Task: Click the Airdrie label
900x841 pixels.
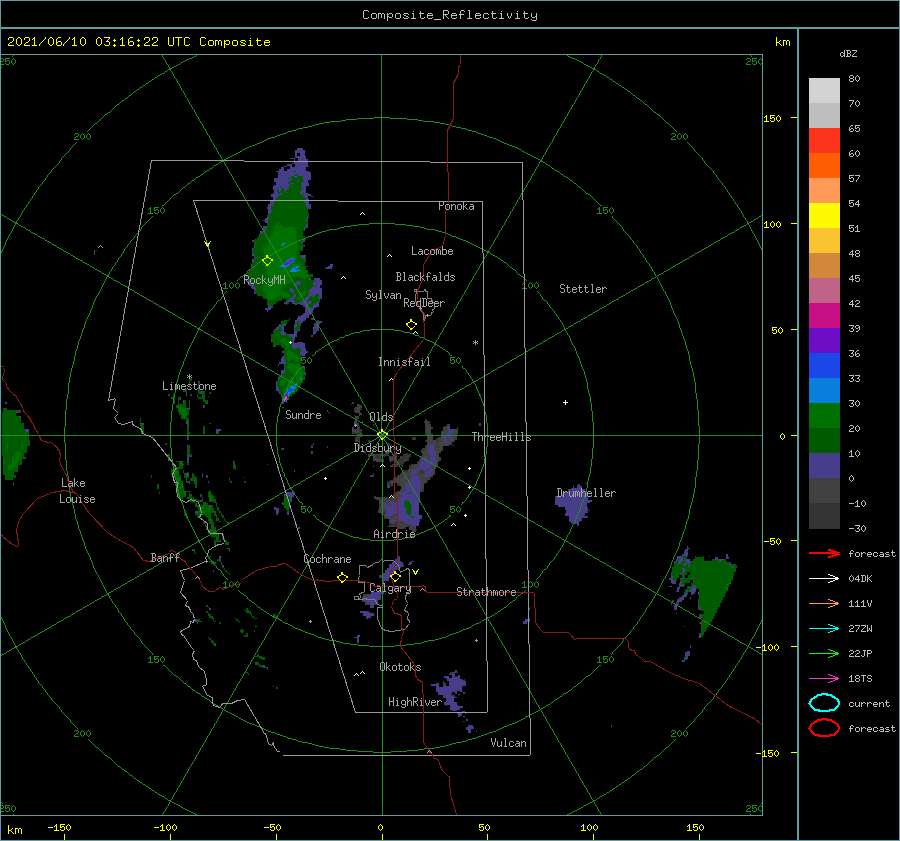Action: [x=394, y=534]
